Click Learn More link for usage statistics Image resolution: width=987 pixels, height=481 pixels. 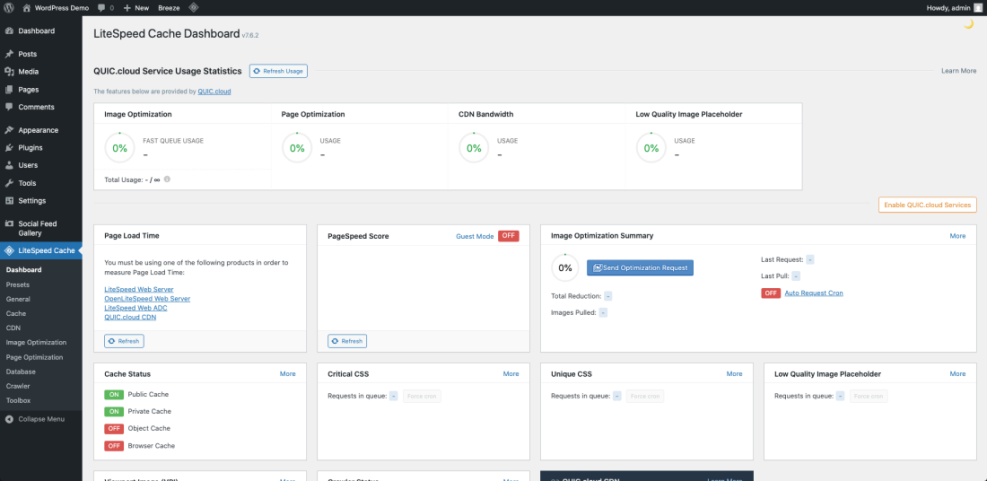[959, 71]
